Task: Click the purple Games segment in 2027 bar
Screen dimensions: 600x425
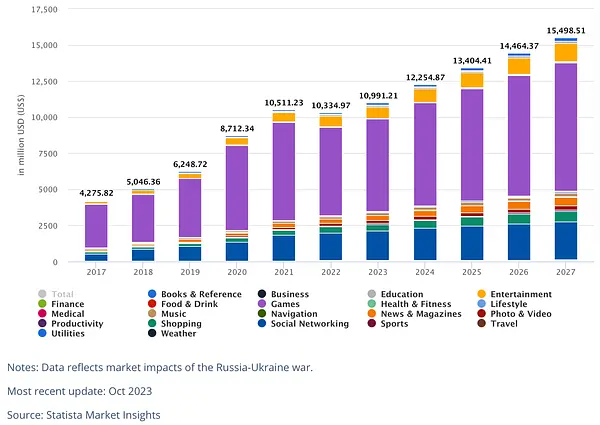Action: pos(566,127)
